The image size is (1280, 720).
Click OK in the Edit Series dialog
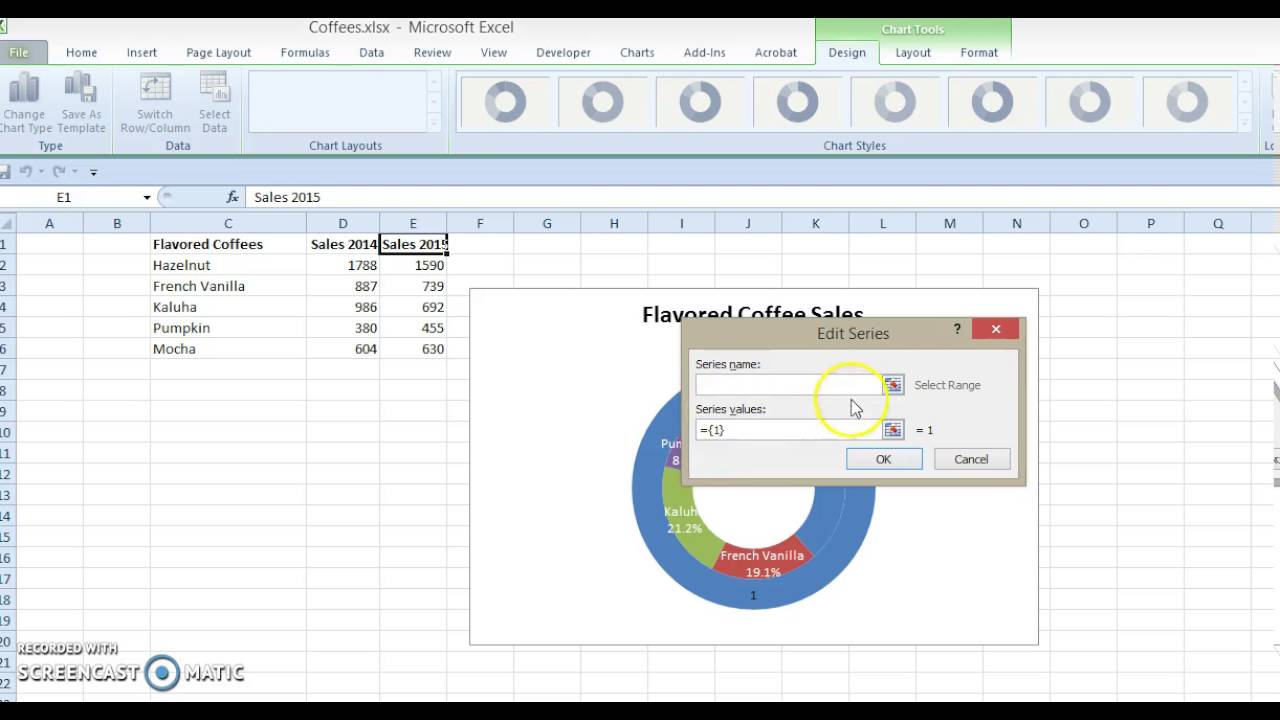(884, 459)
